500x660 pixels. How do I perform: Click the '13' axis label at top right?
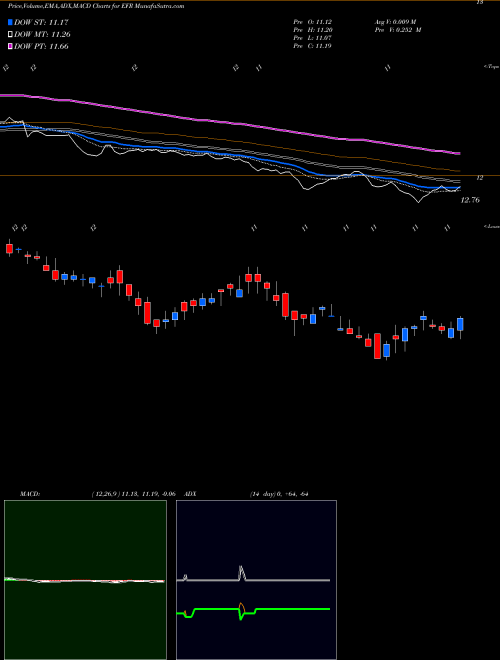coord(479,3)
